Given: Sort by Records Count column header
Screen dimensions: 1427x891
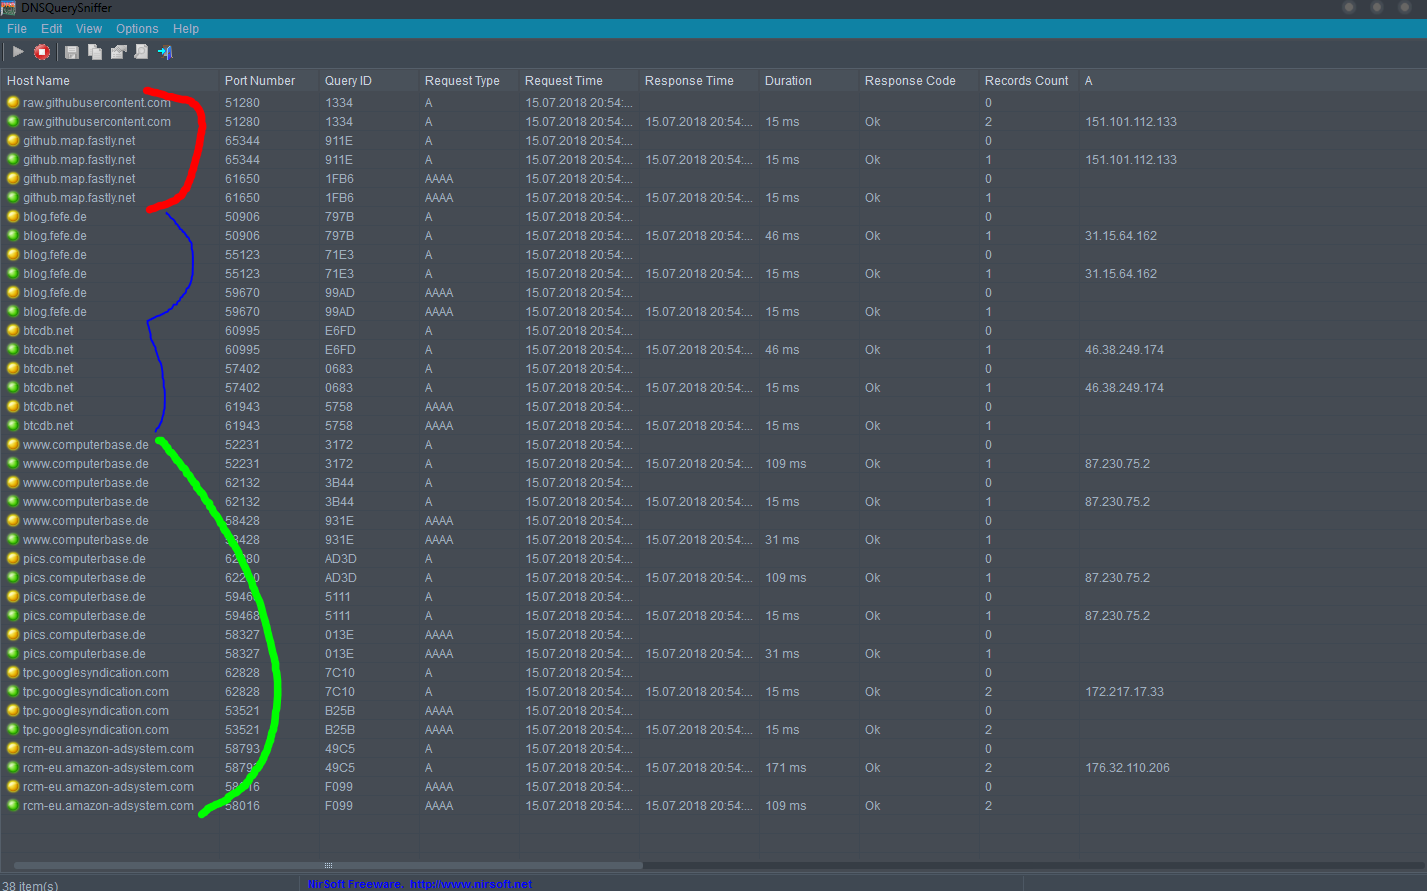Looking at the screenshot, I should [x=1029, y=80].
